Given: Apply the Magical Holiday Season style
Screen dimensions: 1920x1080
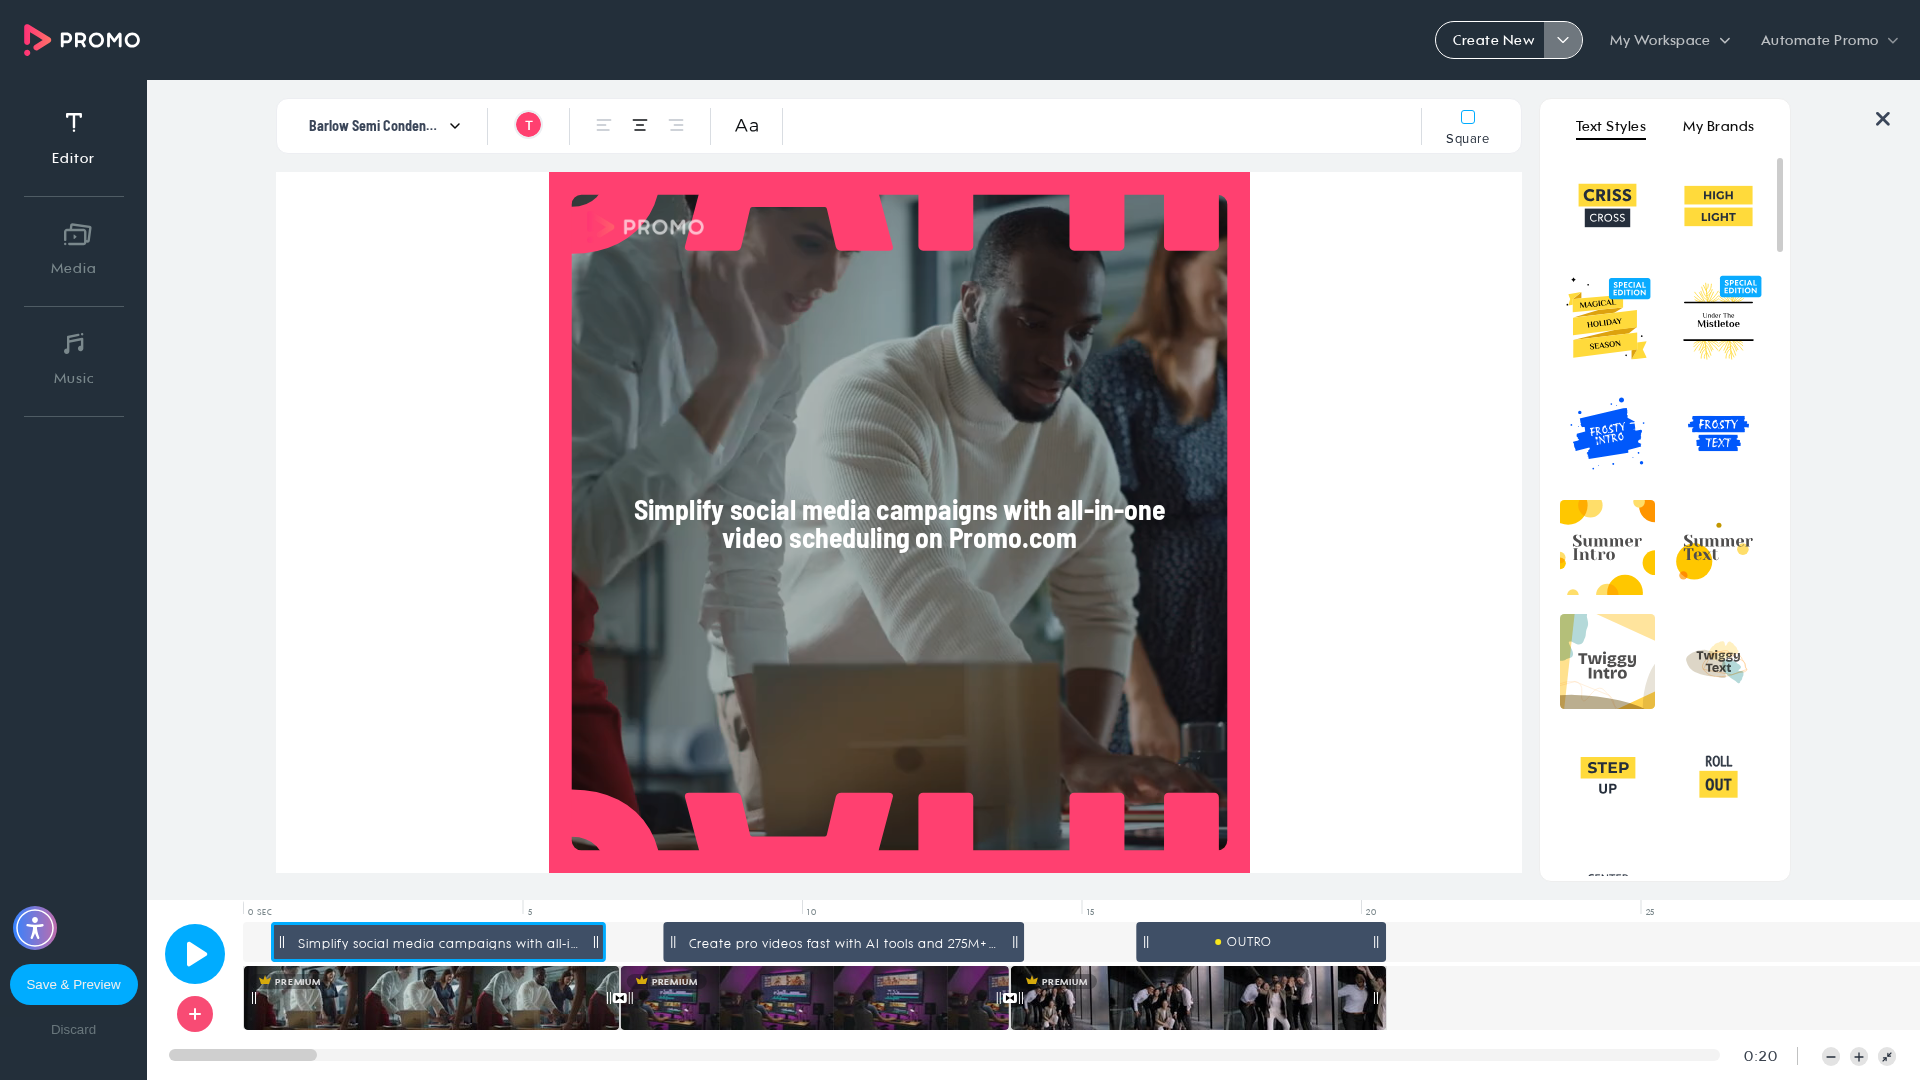Looking at the screenshot, I should pos(1607,319).
